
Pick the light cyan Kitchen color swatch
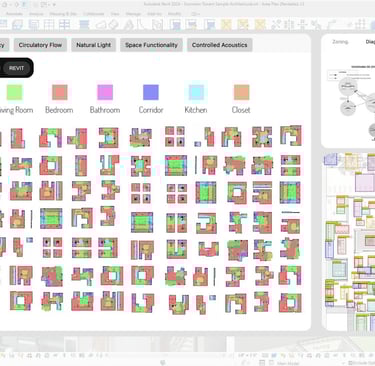(x=196, y=92)
